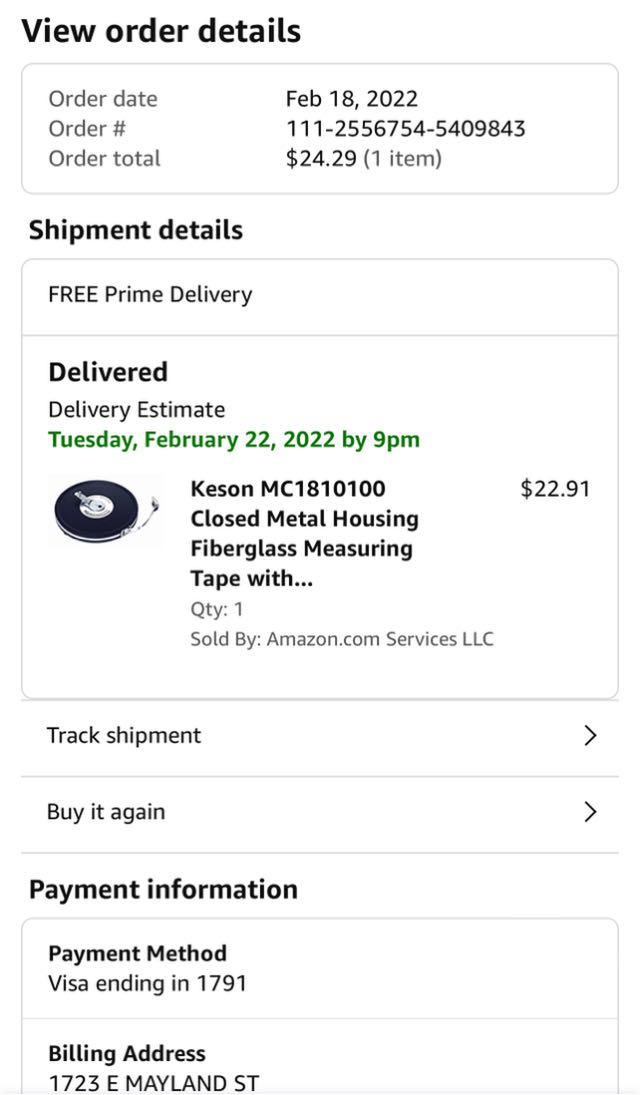Select the Buy it again label
The width and height of the screenshot is (640, 1095).
106,812
